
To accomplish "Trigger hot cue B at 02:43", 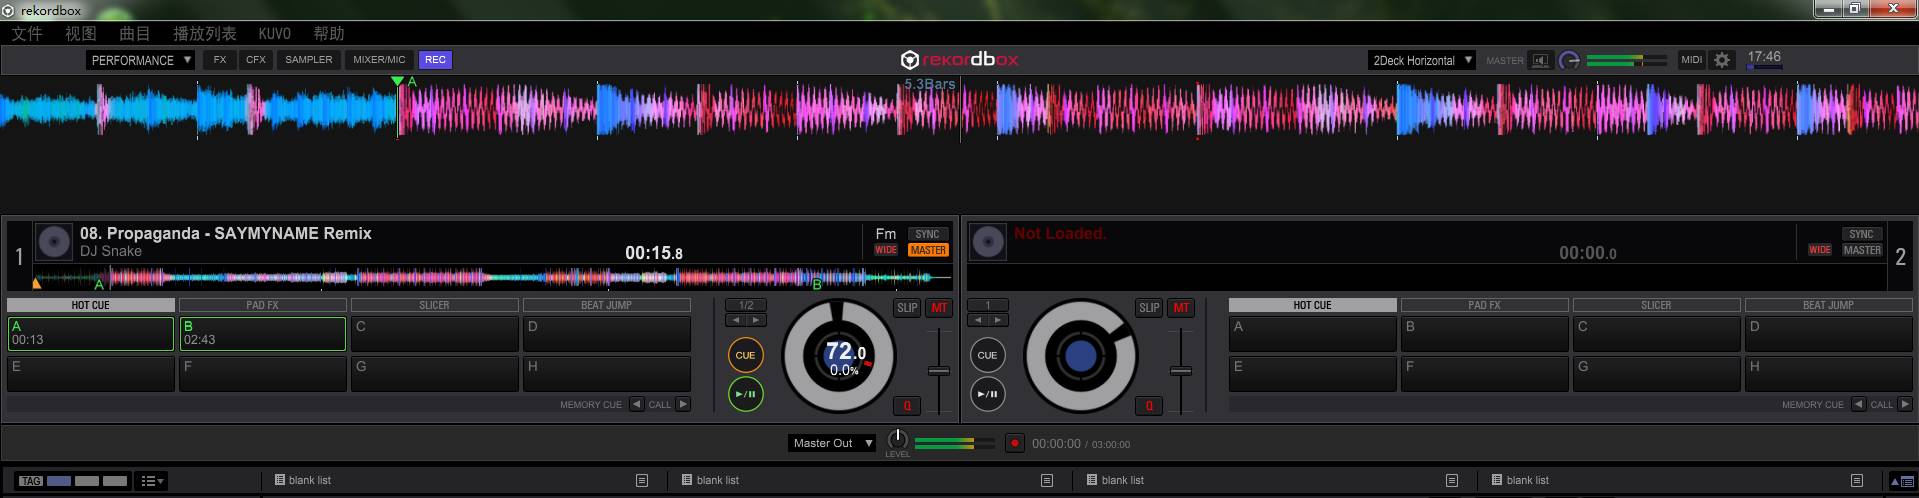I will (x=262, y=334).
